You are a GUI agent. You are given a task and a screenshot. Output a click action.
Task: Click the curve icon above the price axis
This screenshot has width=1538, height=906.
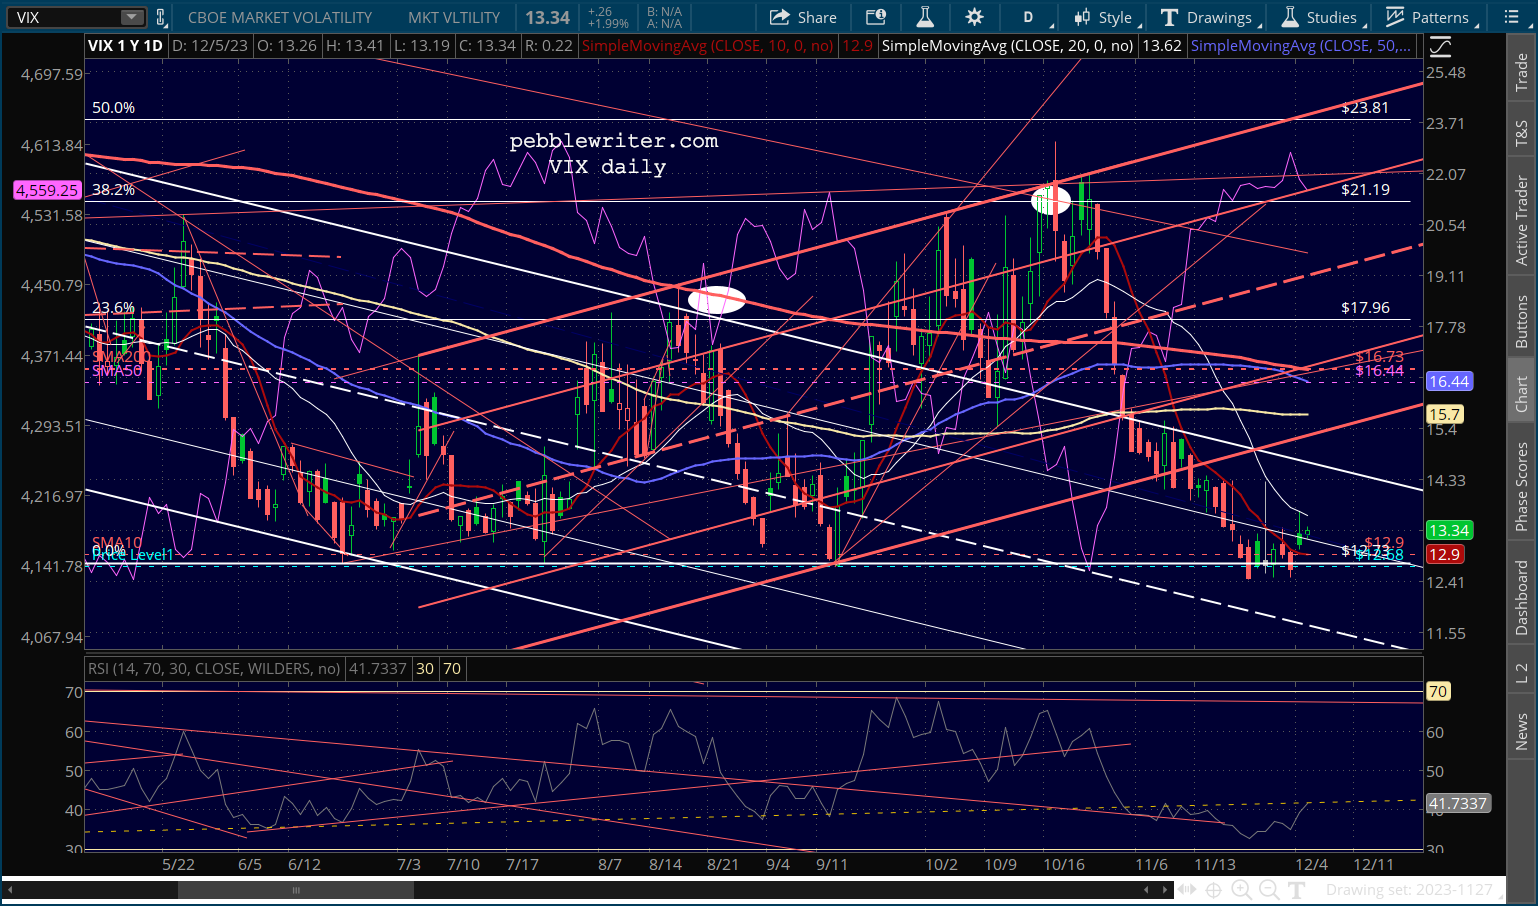[1439, 46]
